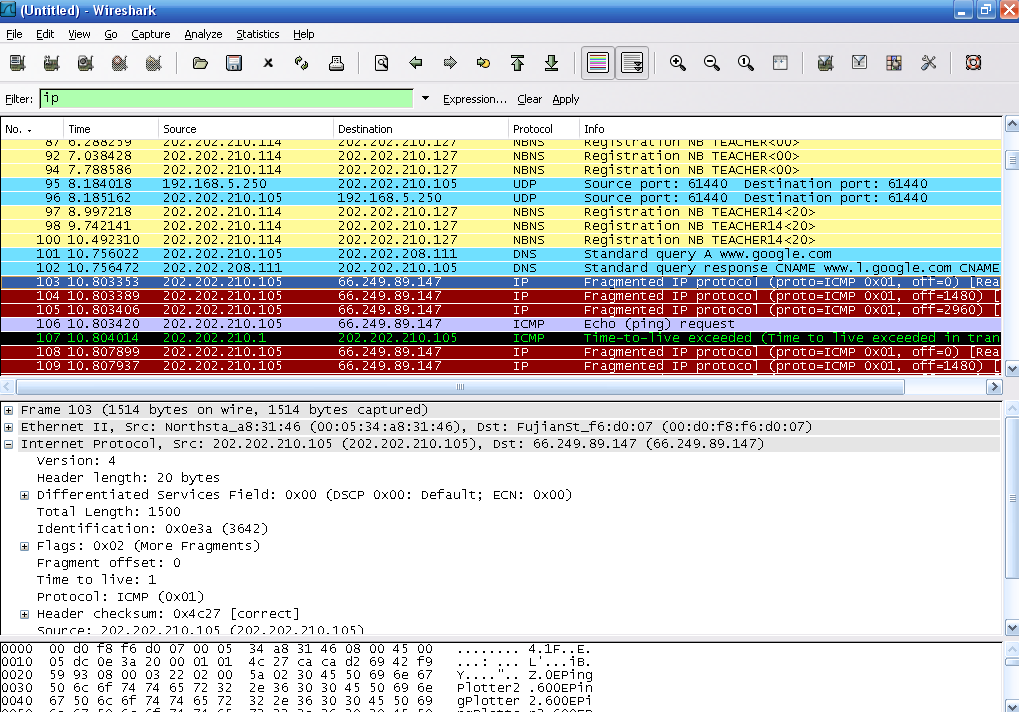Viewport: 1019px width, 712px height.
Task: Toggle Colorize Packet List
Action: click(x=597, y=62)
